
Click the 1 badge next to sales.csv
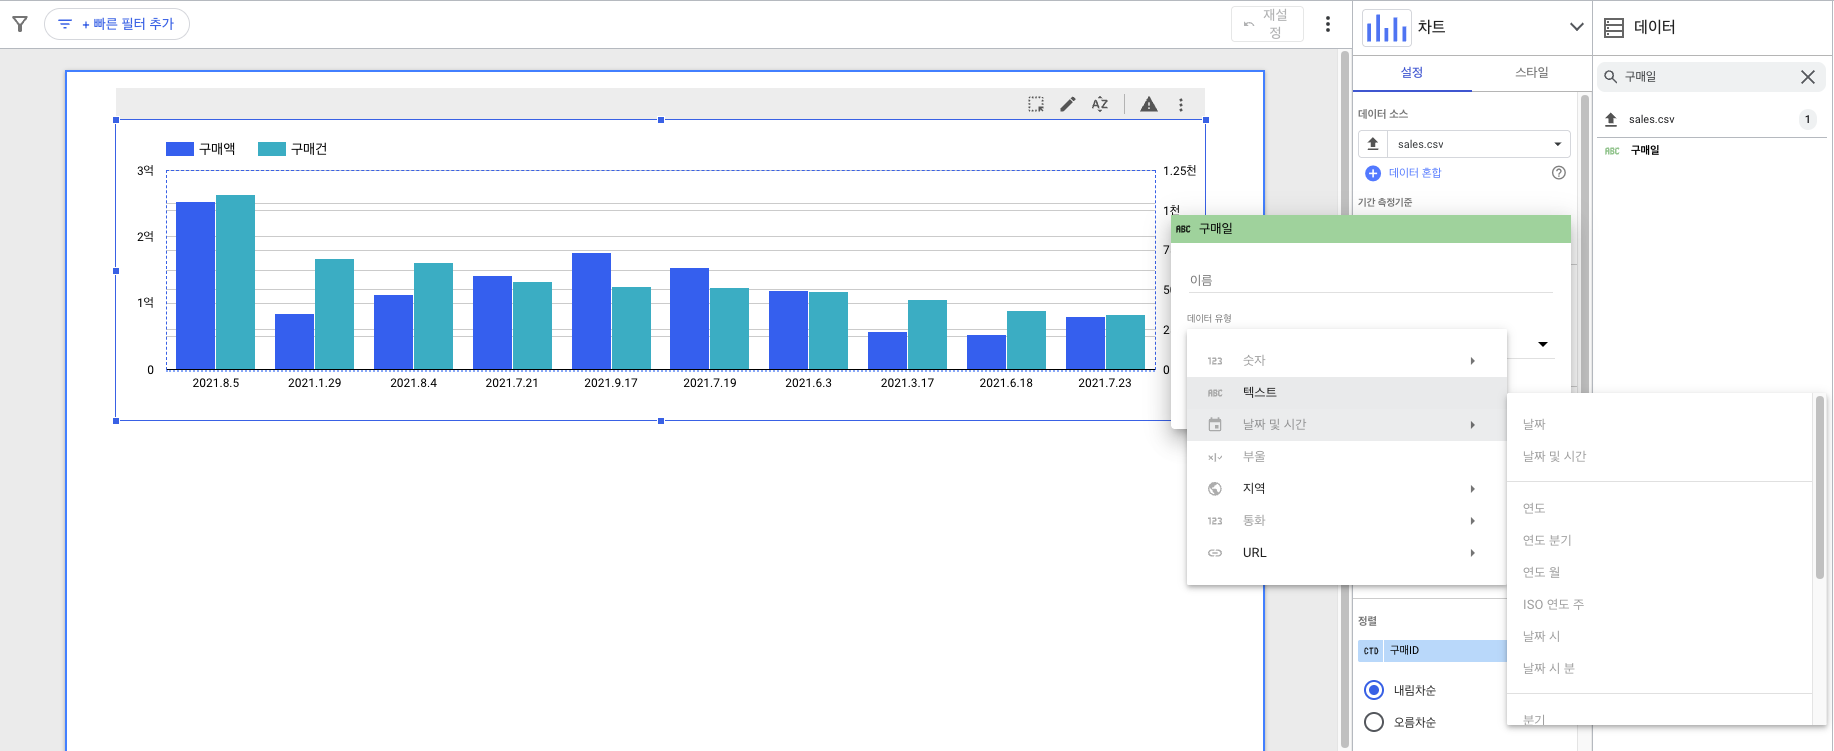click(1807, 120)
